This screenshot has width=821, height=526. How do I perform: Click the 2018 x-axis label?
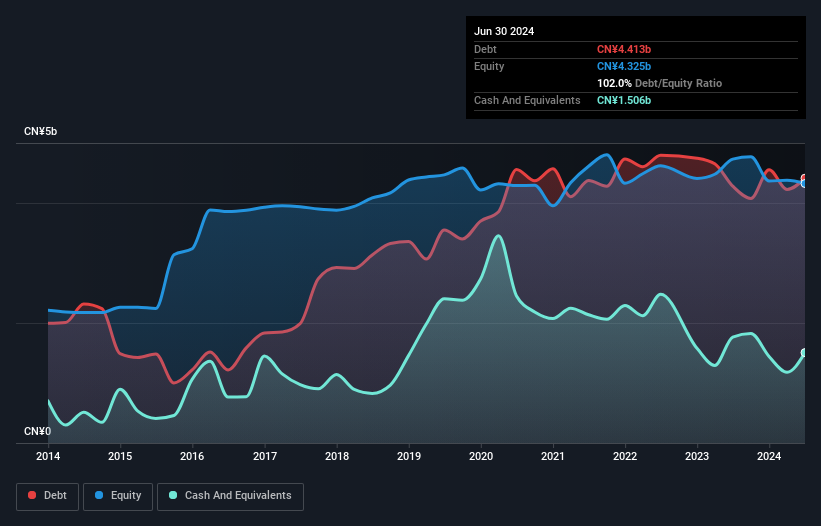(x=337, y=456)
